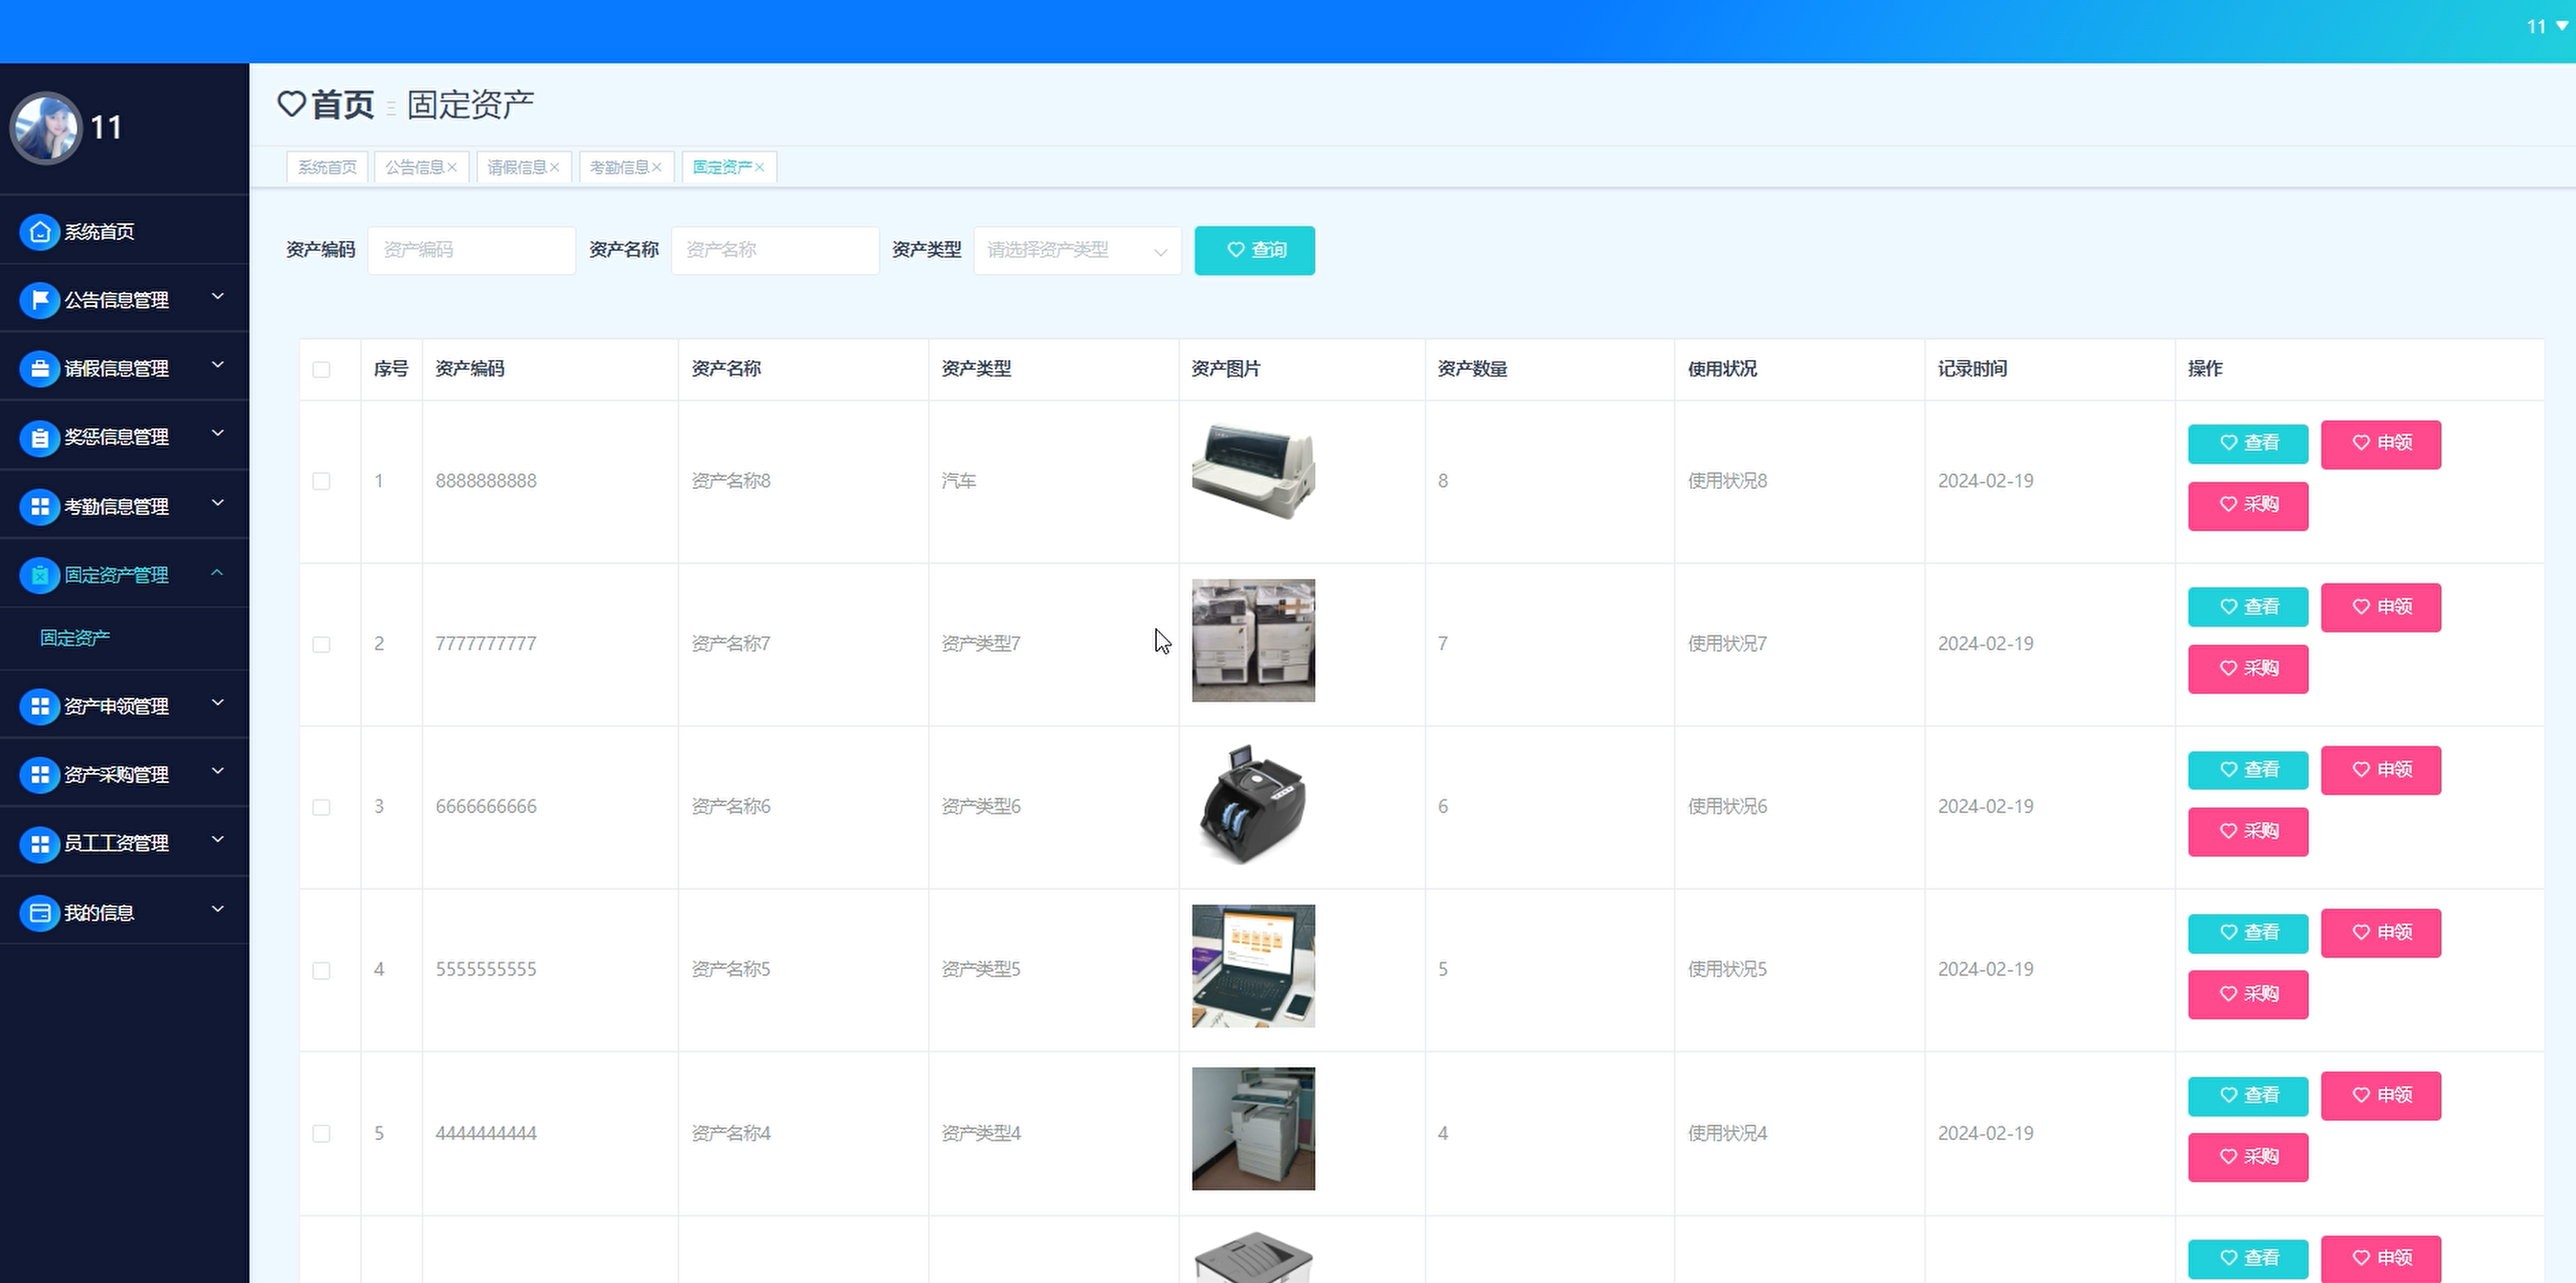This screenshot has height=1283, width=2576.
Task: Check the row with code 7777777777
Action: (x=321, y=644)
